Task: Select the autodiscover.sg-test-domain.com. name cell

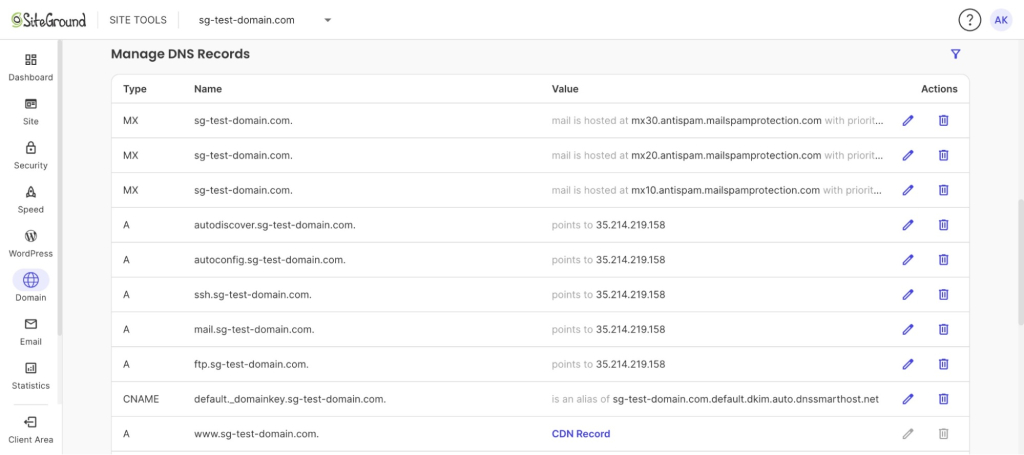Action: tap(275, 225)
